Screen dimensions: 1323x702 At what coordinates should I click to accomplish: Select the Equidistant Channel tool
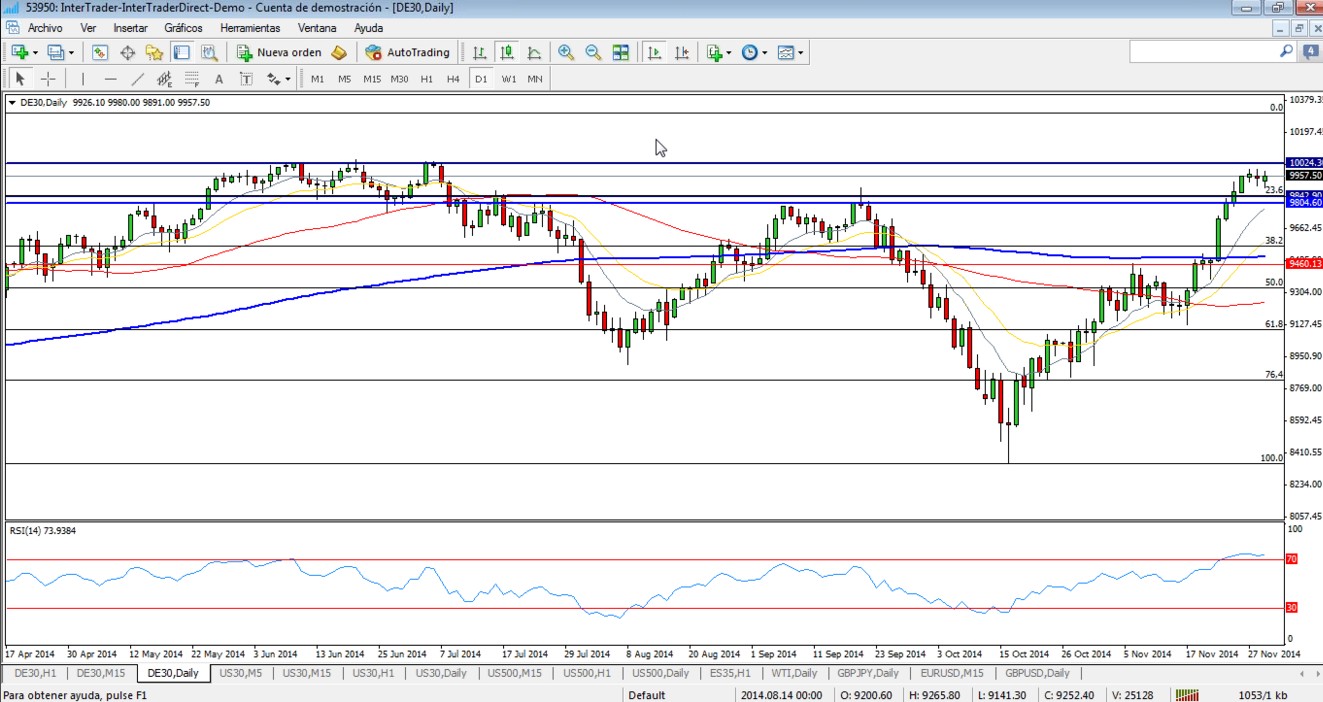click(x=164, y=78)
